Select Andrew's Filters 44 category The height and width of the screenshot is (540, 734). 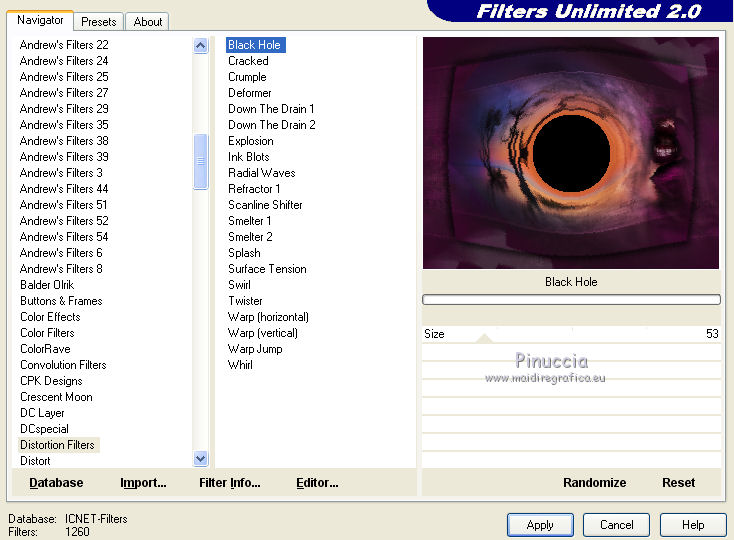pyautogui.click(x=64, y=189)
